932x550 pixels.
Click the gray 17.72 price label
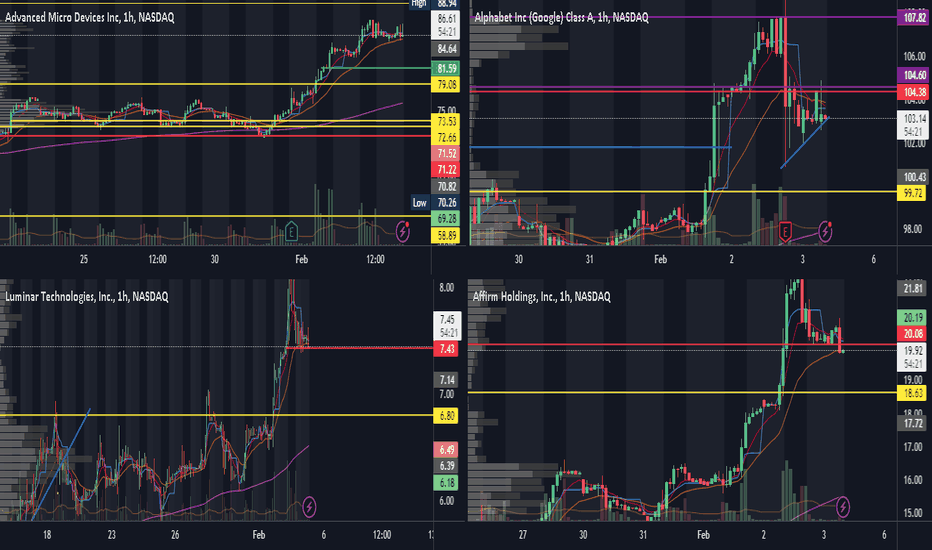(x=912, y=423)
